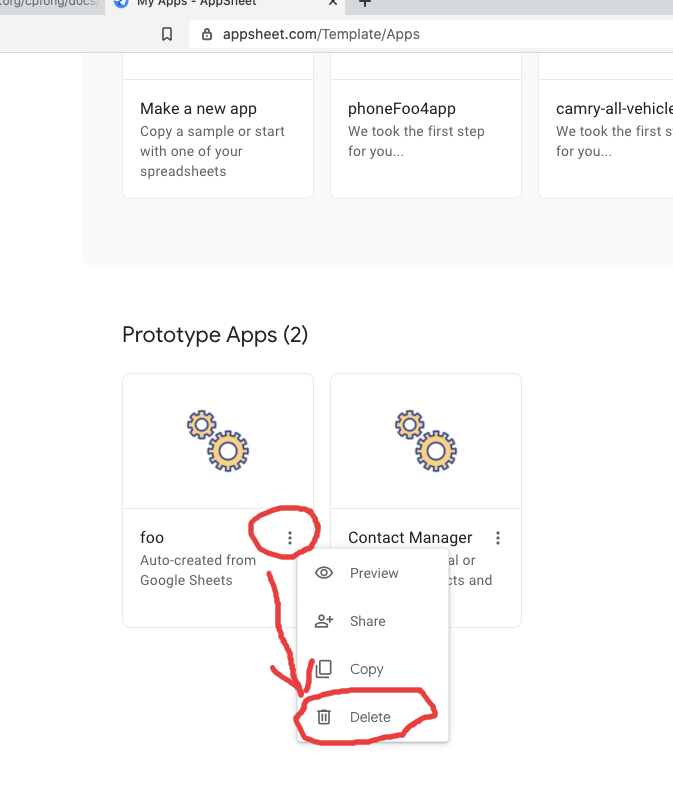Click the foo app's gears thumbnail
This screenshot has width=673, height=787.
tap(218, 440)
